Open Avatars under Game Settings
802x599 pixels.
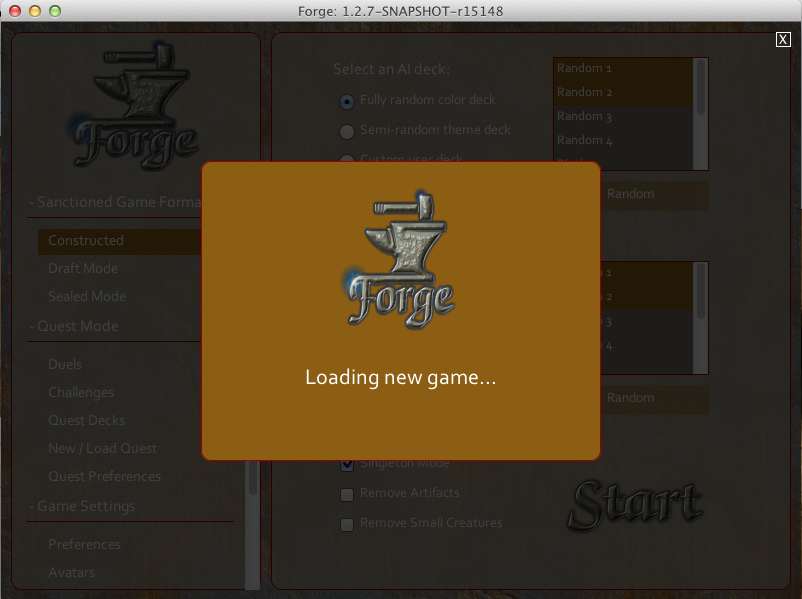[x=72, y=573]
